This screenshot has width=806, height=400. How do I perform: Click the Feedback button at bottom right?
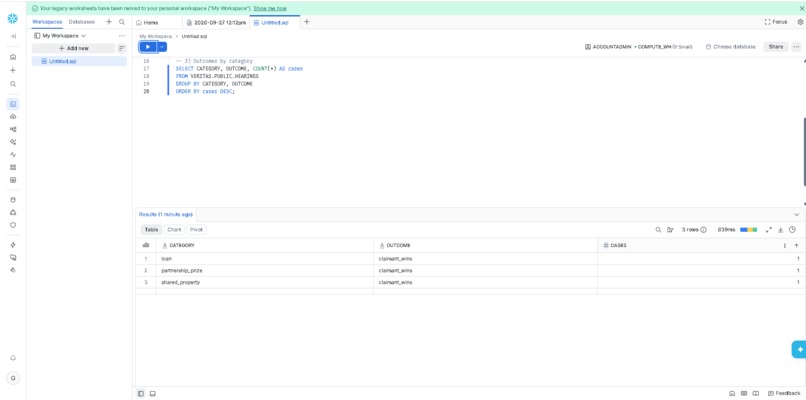pos(784,393)
